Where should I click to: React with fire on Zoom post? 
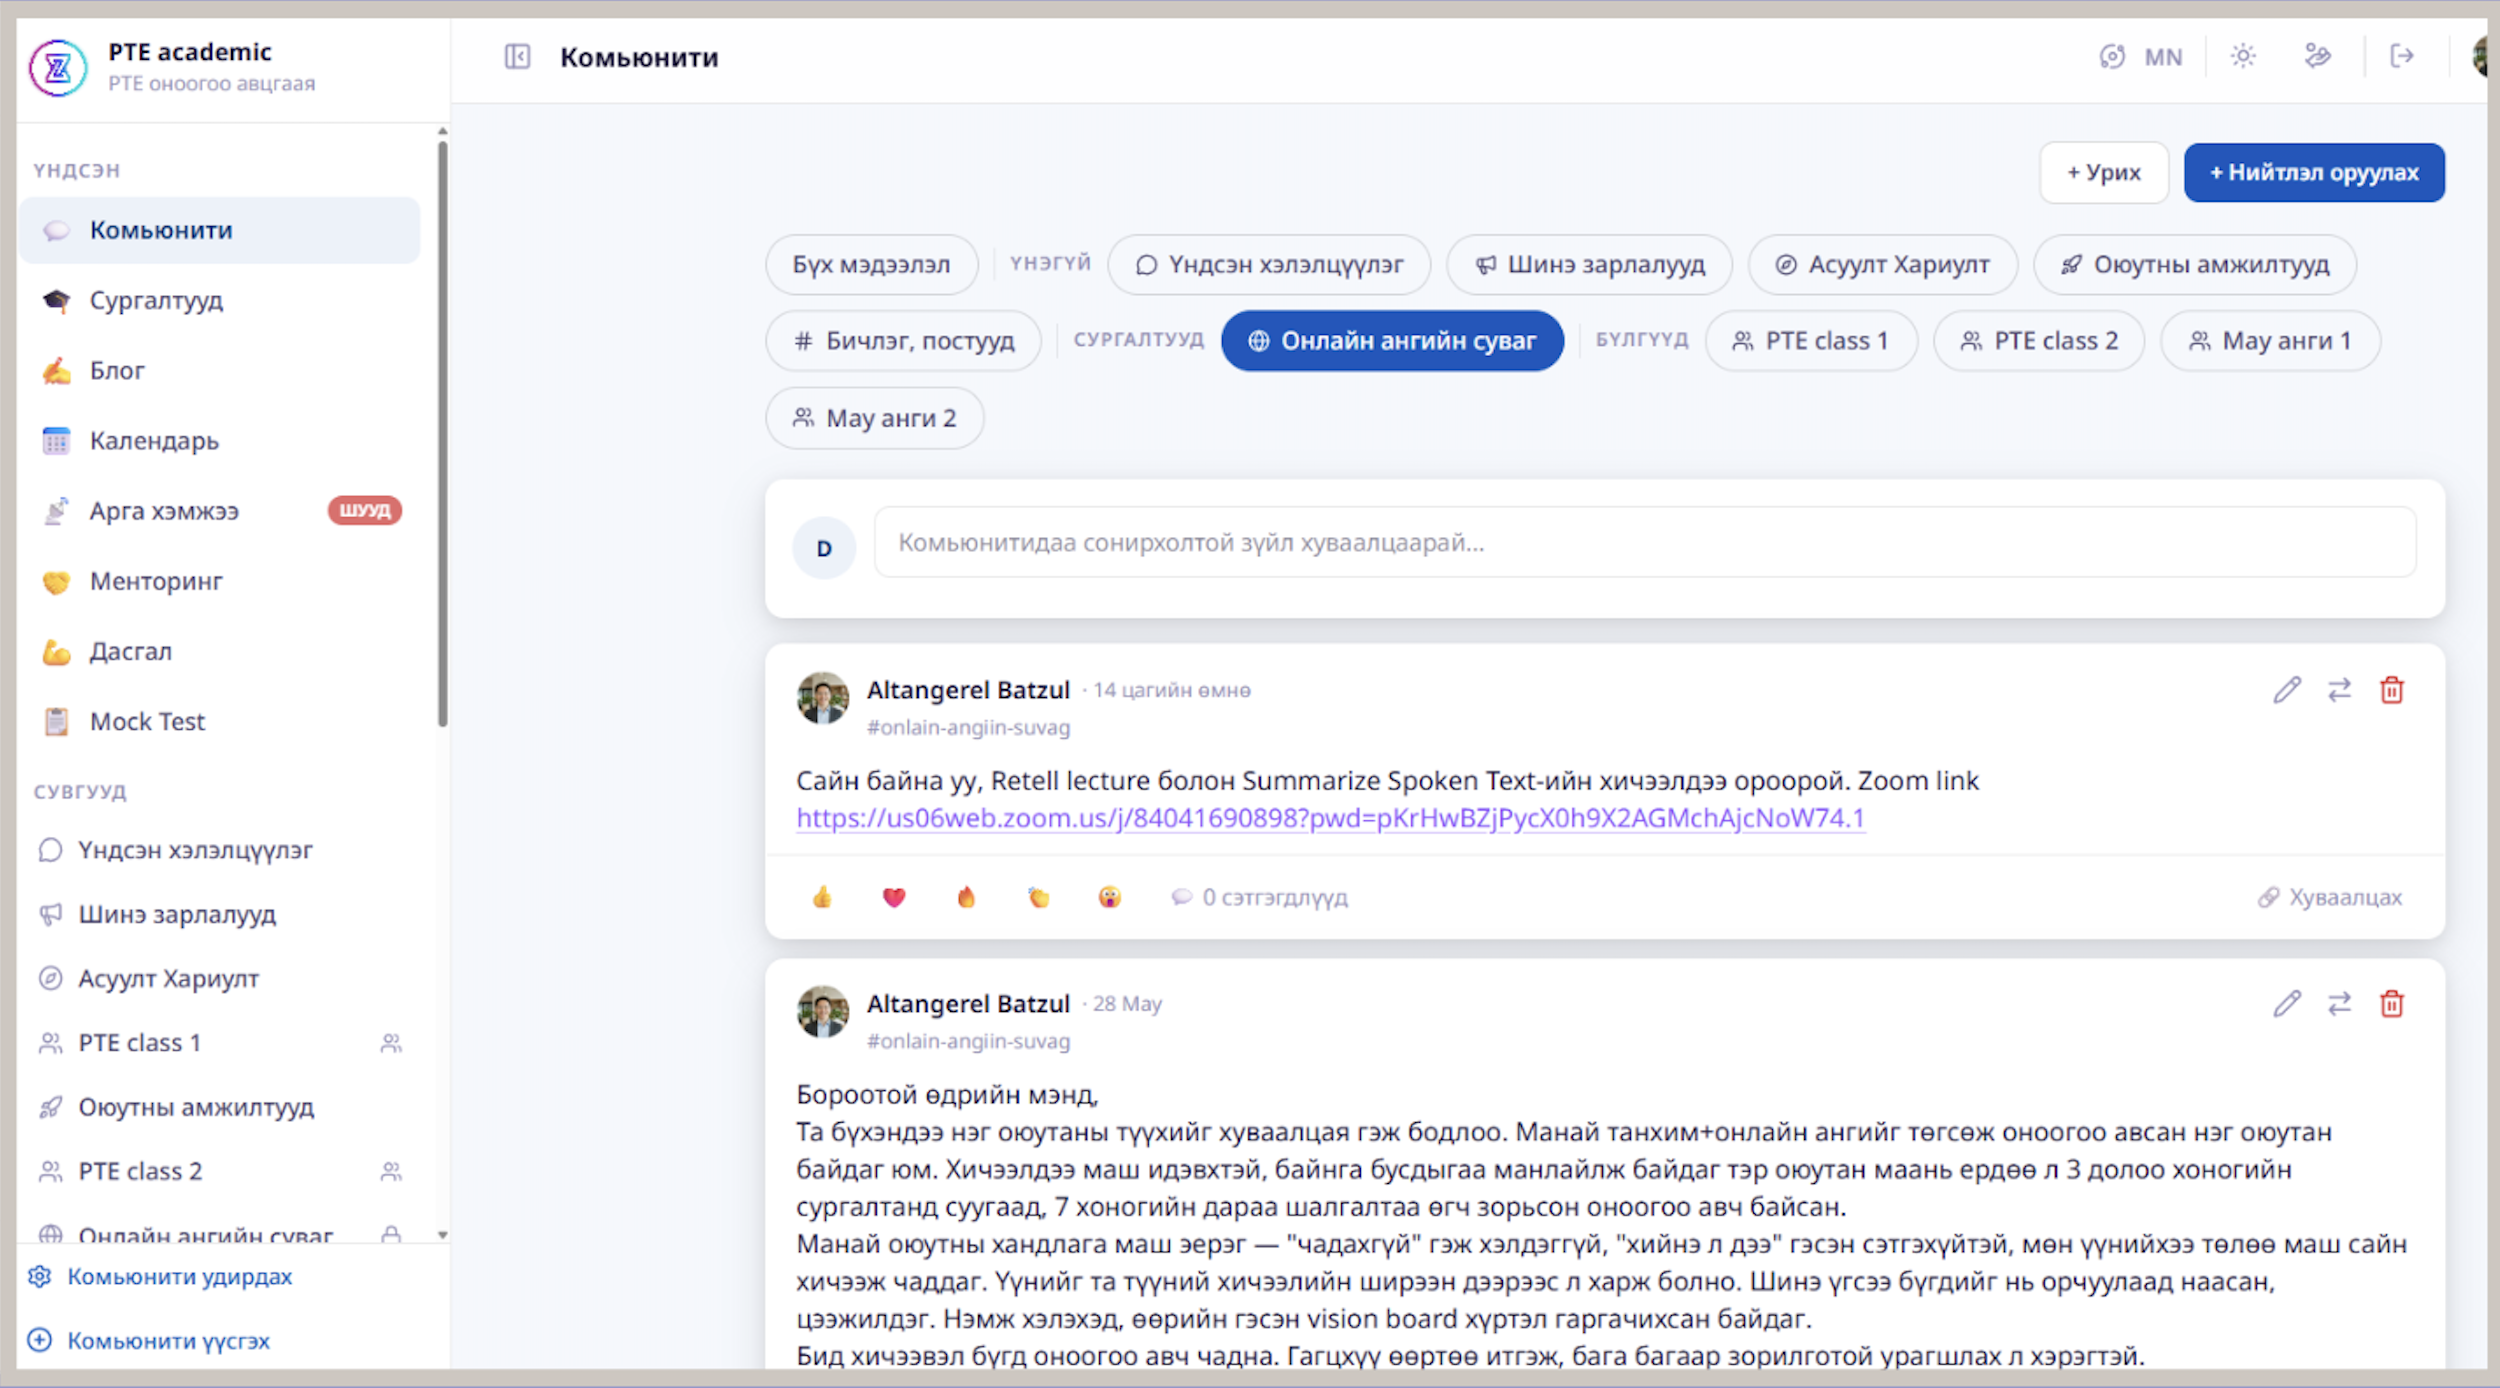pos(966,897)
